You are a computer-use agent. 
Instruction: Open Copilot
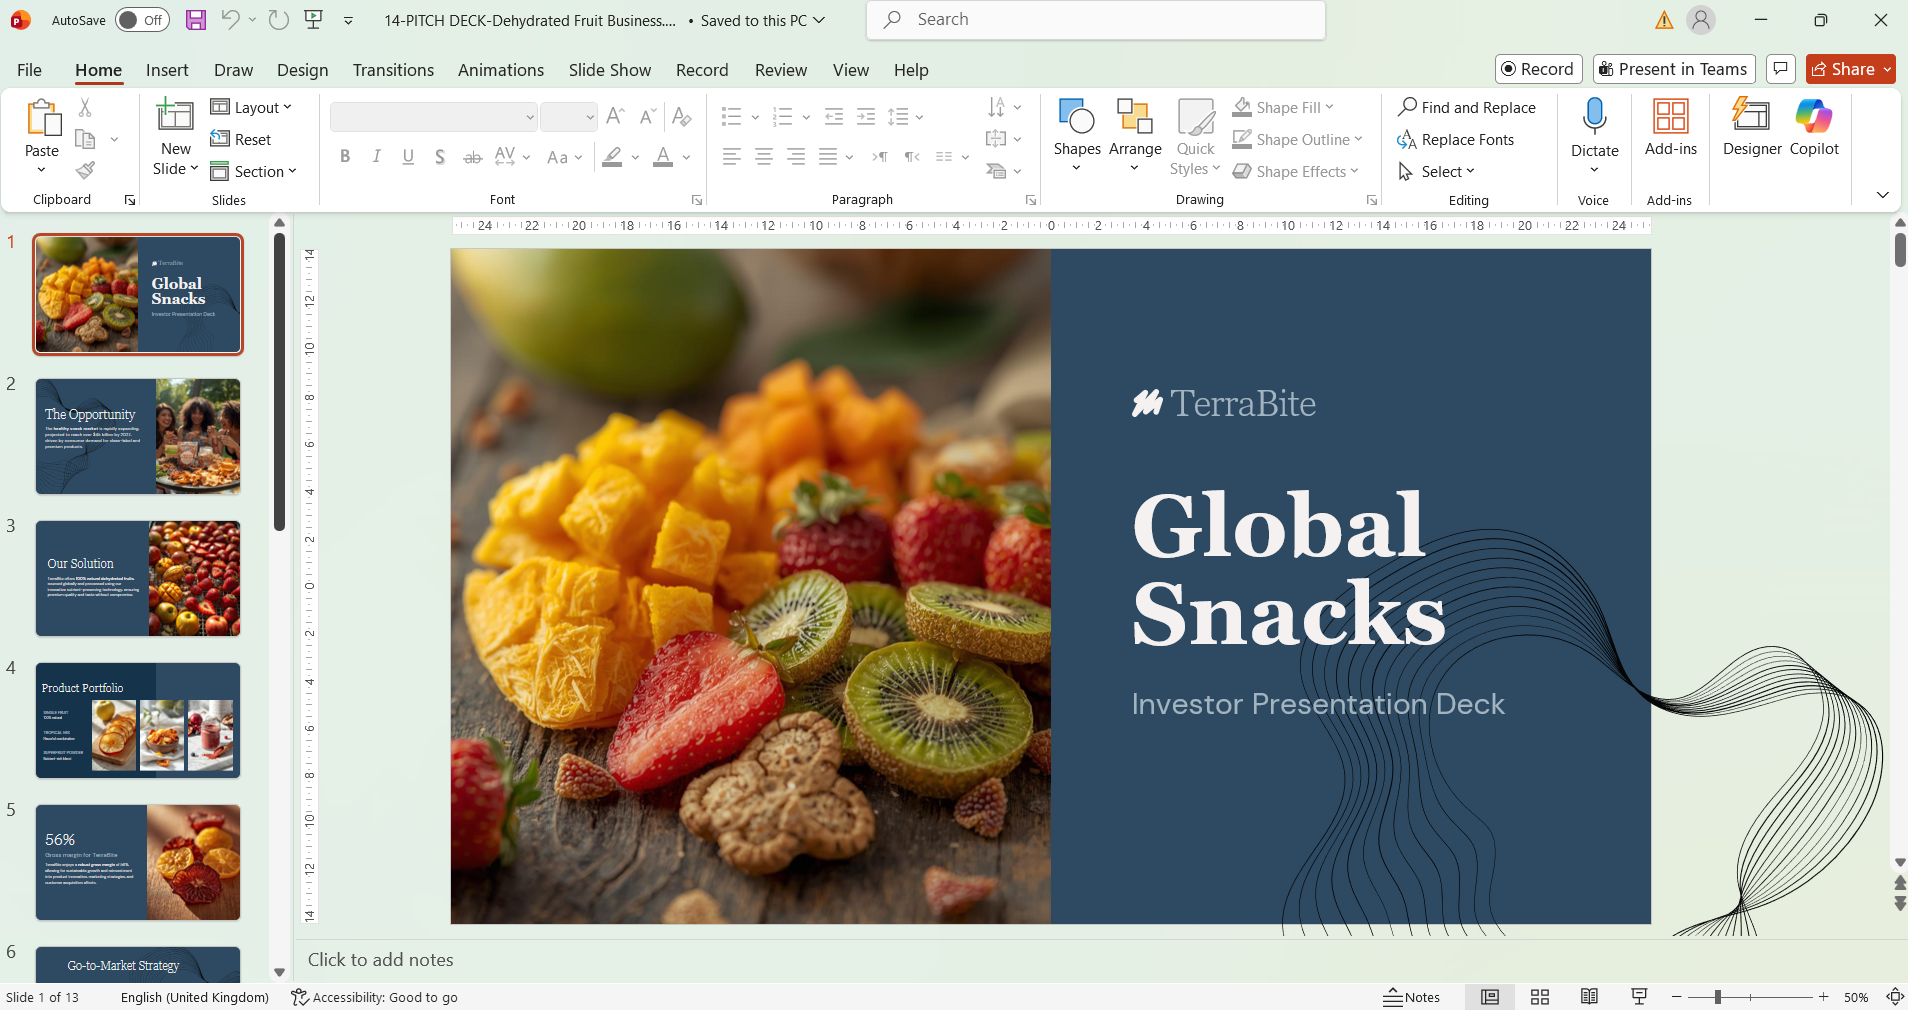click(x=1814, y=128)
